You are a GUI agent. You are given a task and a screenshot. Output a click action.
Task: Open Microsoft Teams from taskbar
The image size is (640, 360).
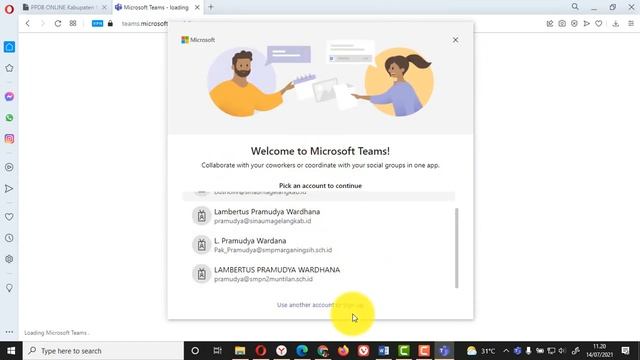pos(444,351)
